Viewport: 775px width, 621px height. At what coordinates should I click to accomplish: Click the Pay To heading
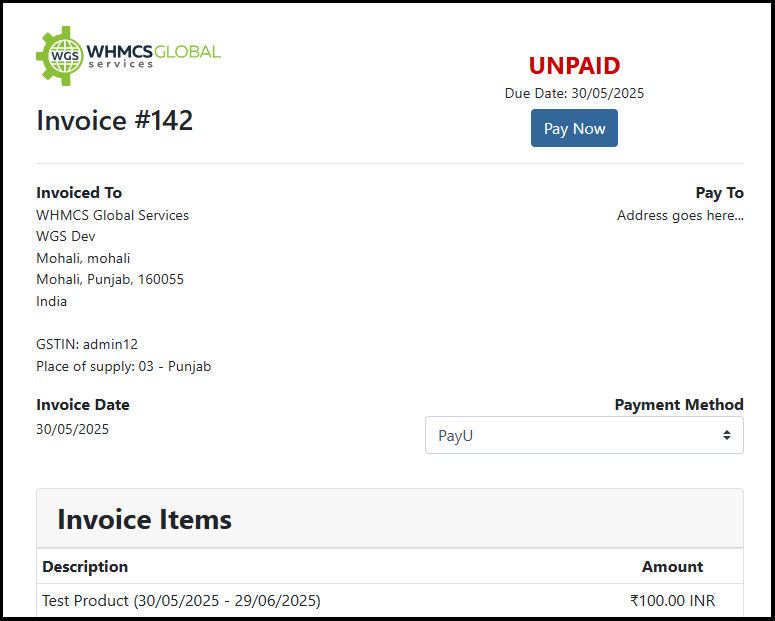pyautogui.click(x=719, y=192)
